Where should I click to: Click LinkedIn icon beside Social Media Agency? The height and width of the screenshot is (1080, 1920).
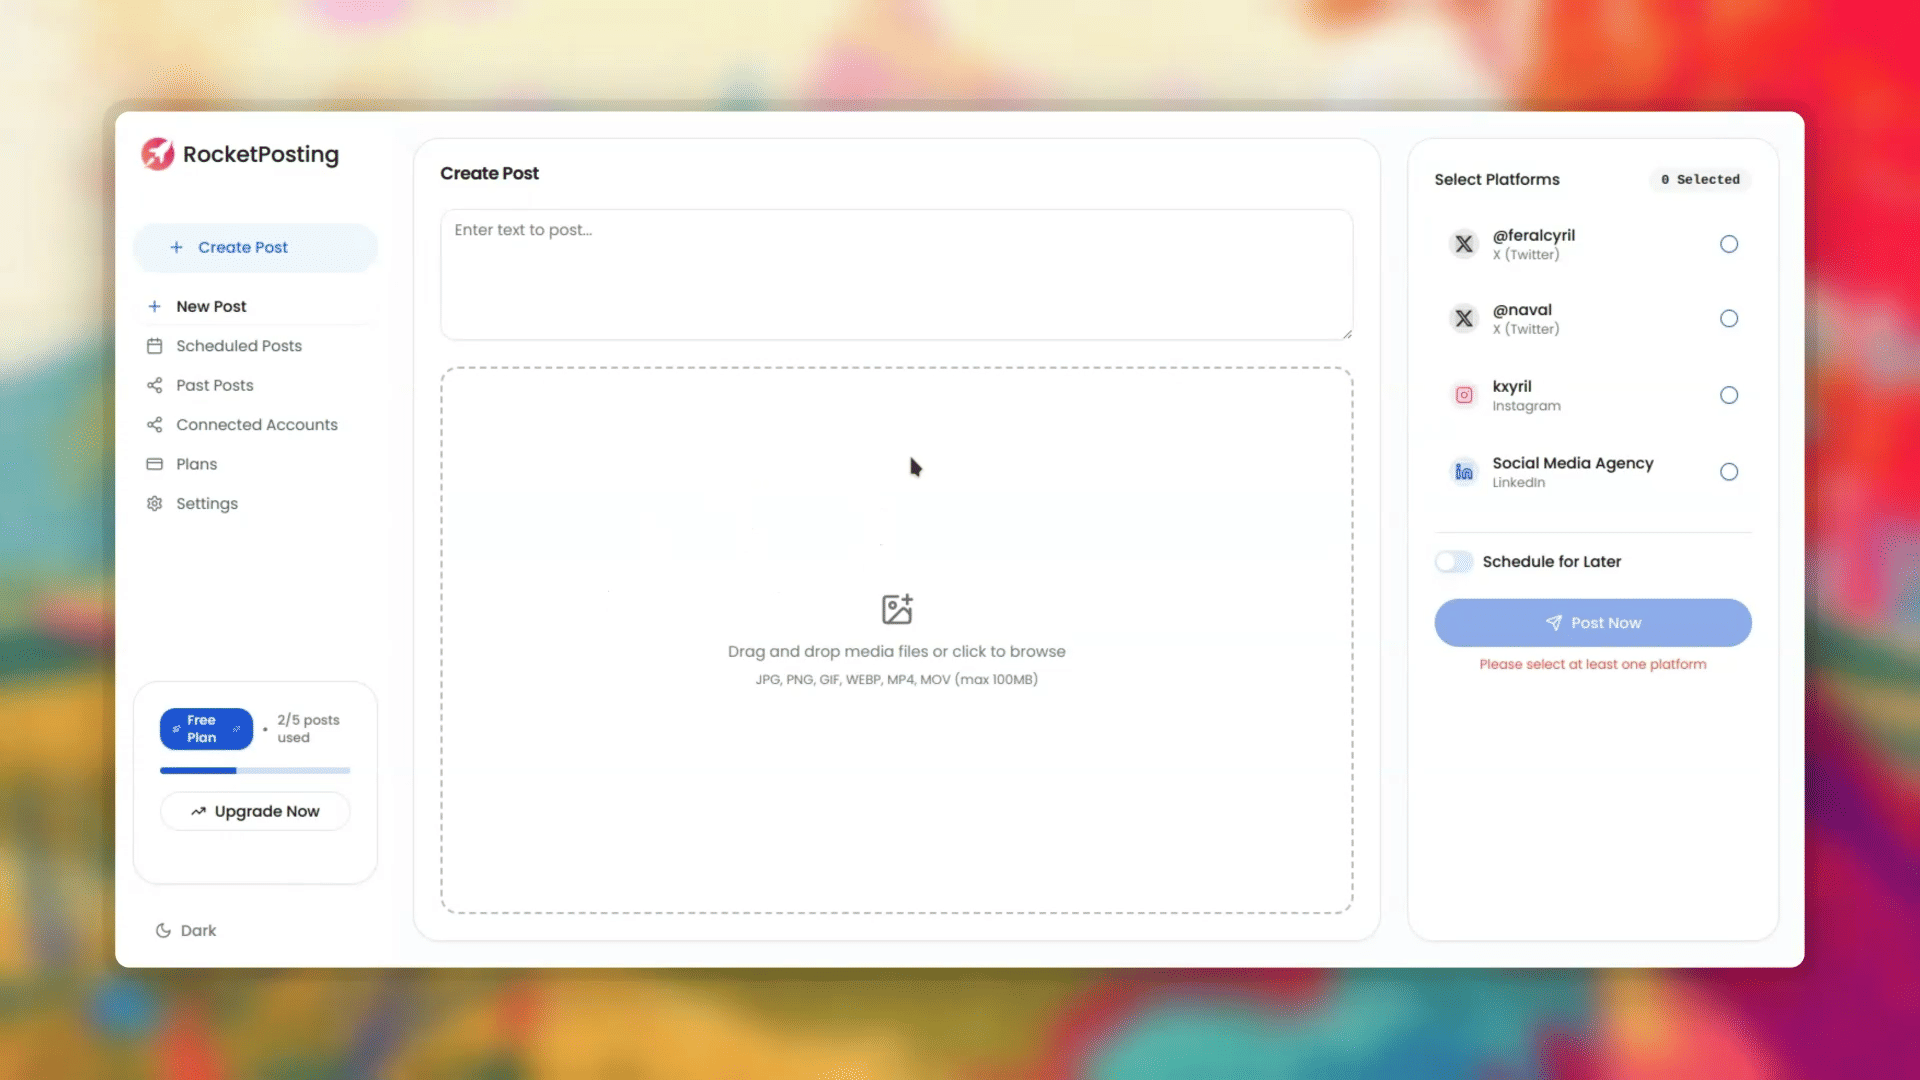click(x=1464, y=472)
